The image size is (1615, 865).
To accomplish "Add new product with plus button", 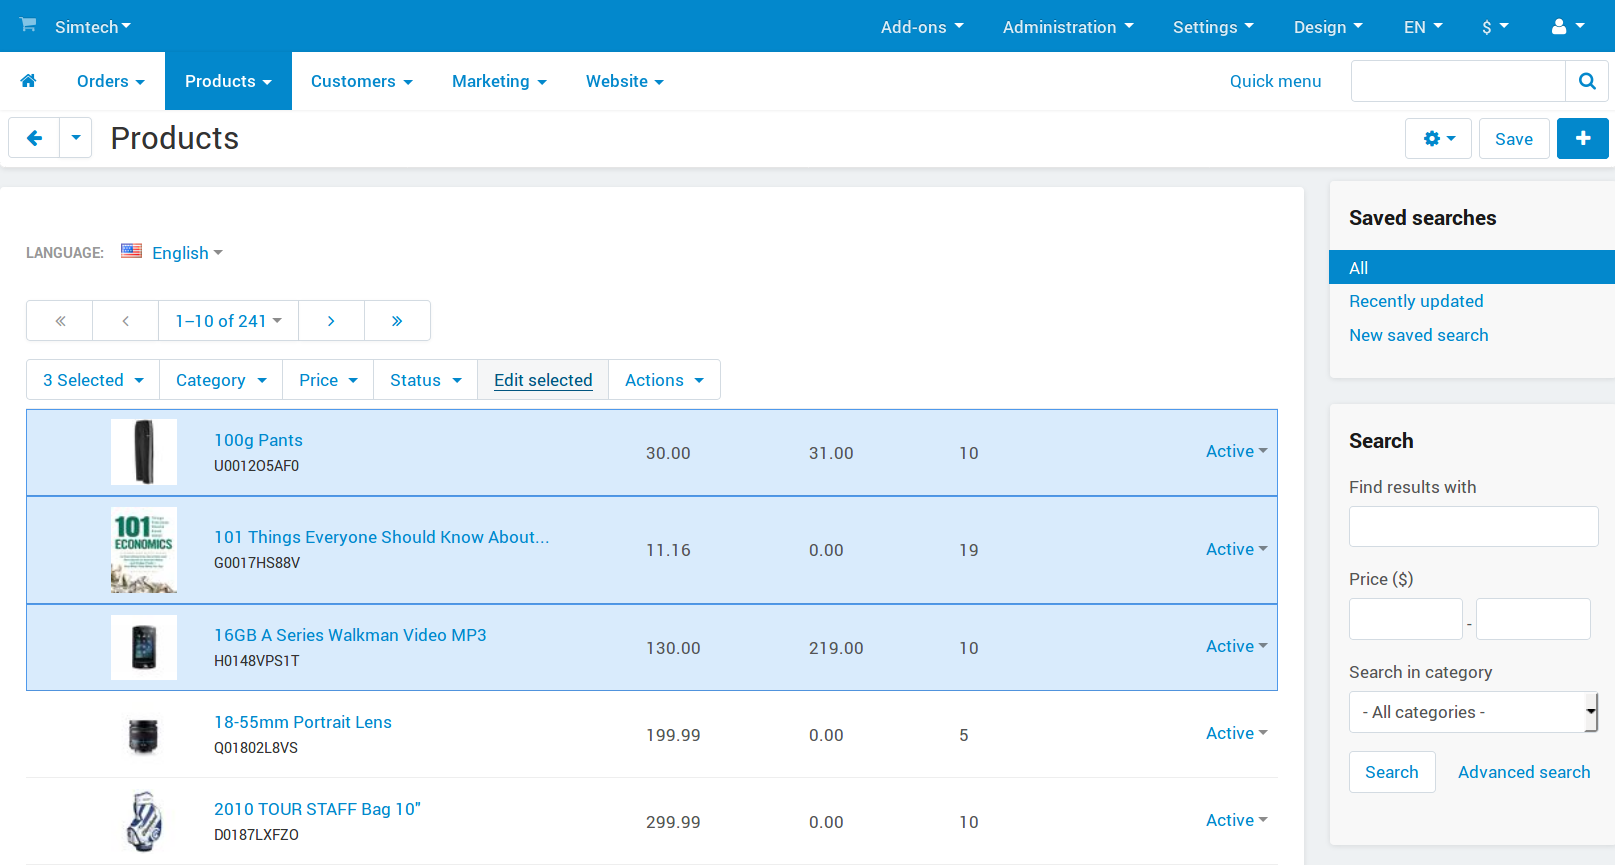I will [x=1583, y=138].
